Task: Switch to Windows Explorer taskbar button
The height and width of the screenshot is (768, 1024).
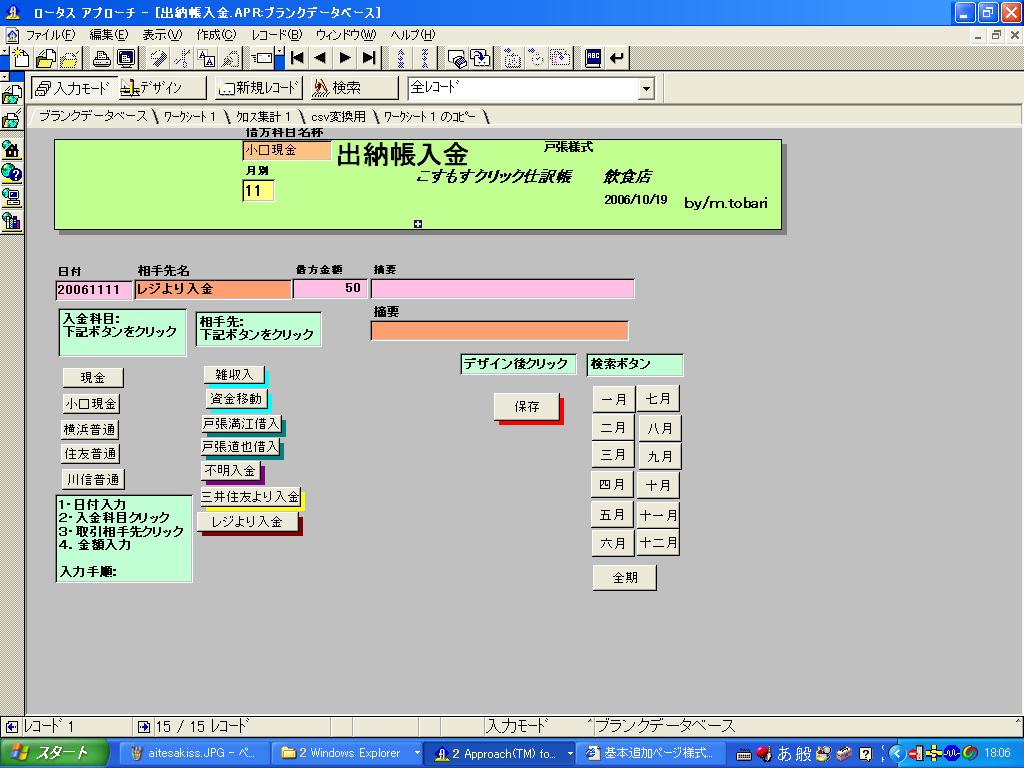Action: [349, 753]
